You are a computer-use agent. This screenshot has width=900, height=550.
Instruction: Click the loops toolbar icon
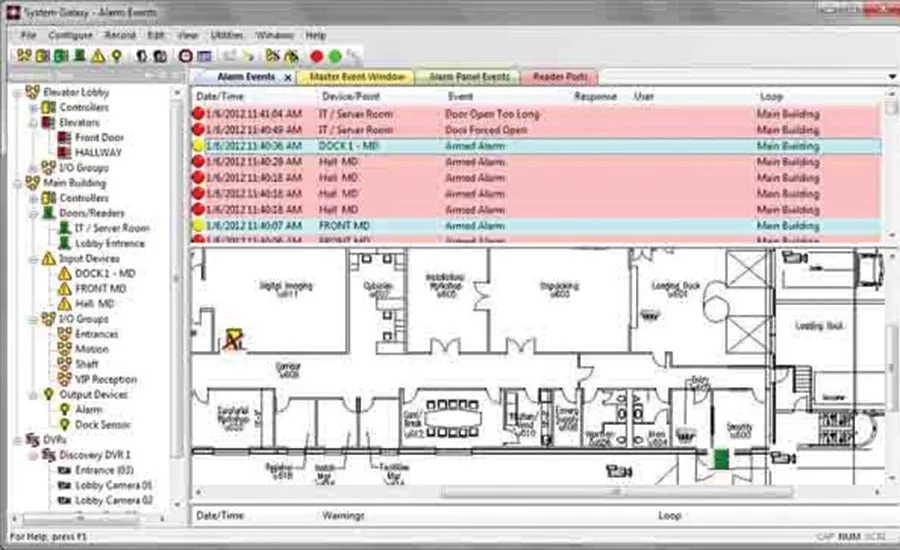click(x=24, y=56)
